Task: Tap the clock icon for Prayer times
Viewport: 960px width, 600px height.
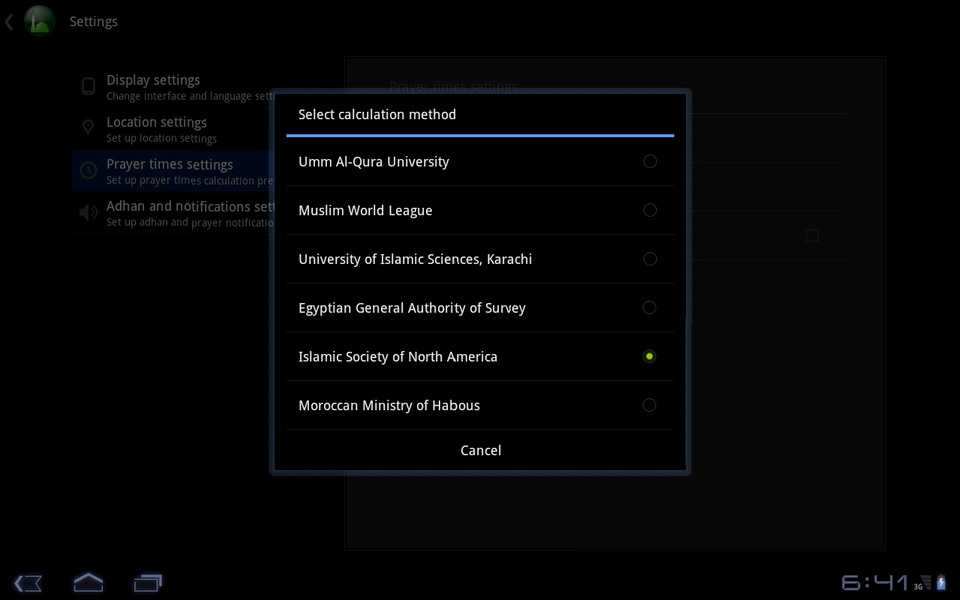Action: coord(88,170)
